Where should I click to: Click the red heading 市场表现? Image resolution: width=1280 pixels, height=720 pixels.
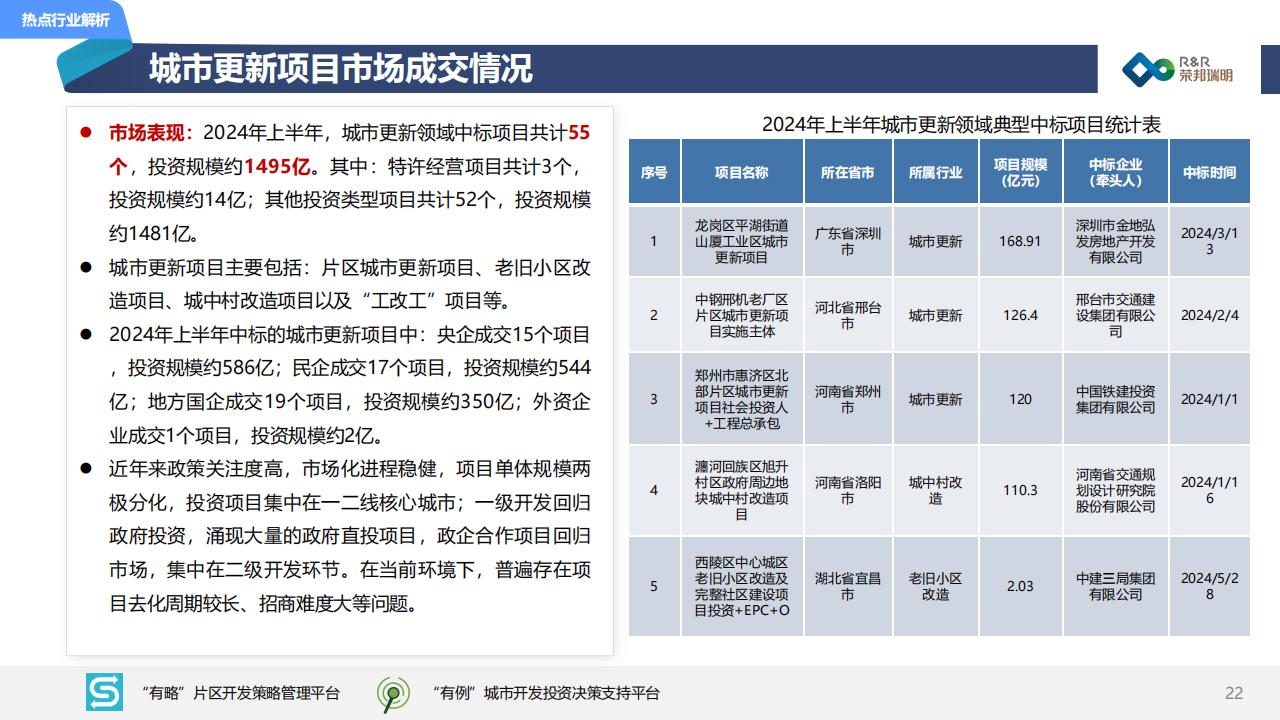150,133
